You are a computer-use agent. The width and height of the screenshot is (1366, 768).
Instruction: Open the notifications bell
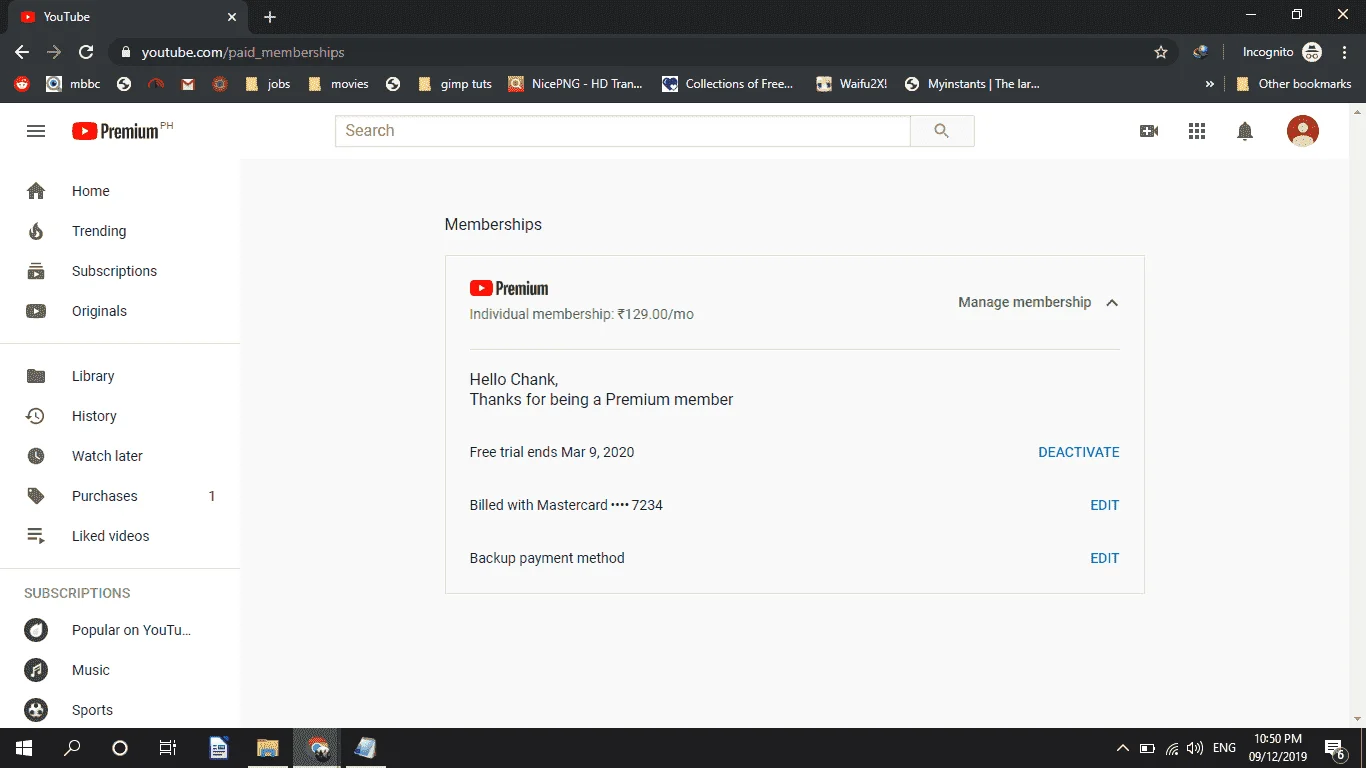click(x=1245, y=131)
